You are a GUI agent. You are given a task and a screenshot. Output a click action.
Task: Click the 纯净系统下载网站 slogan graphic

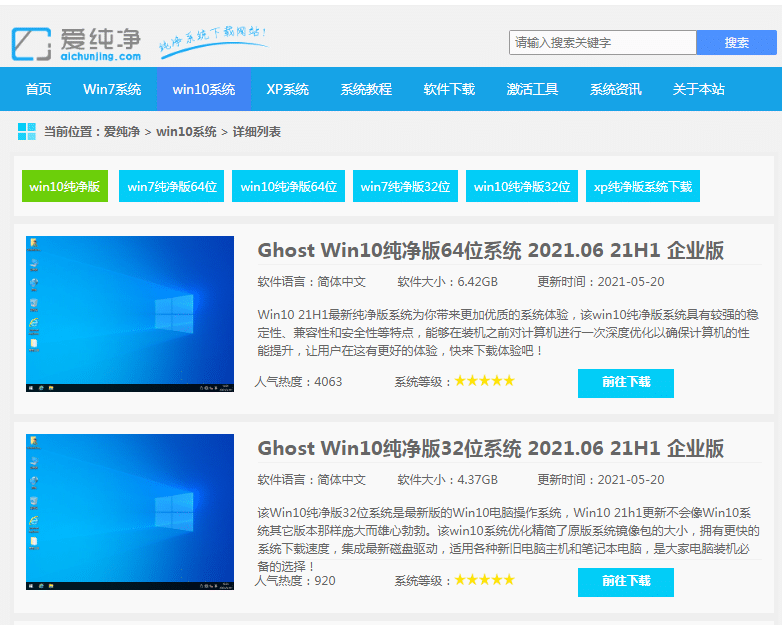[x=213, y=42]
